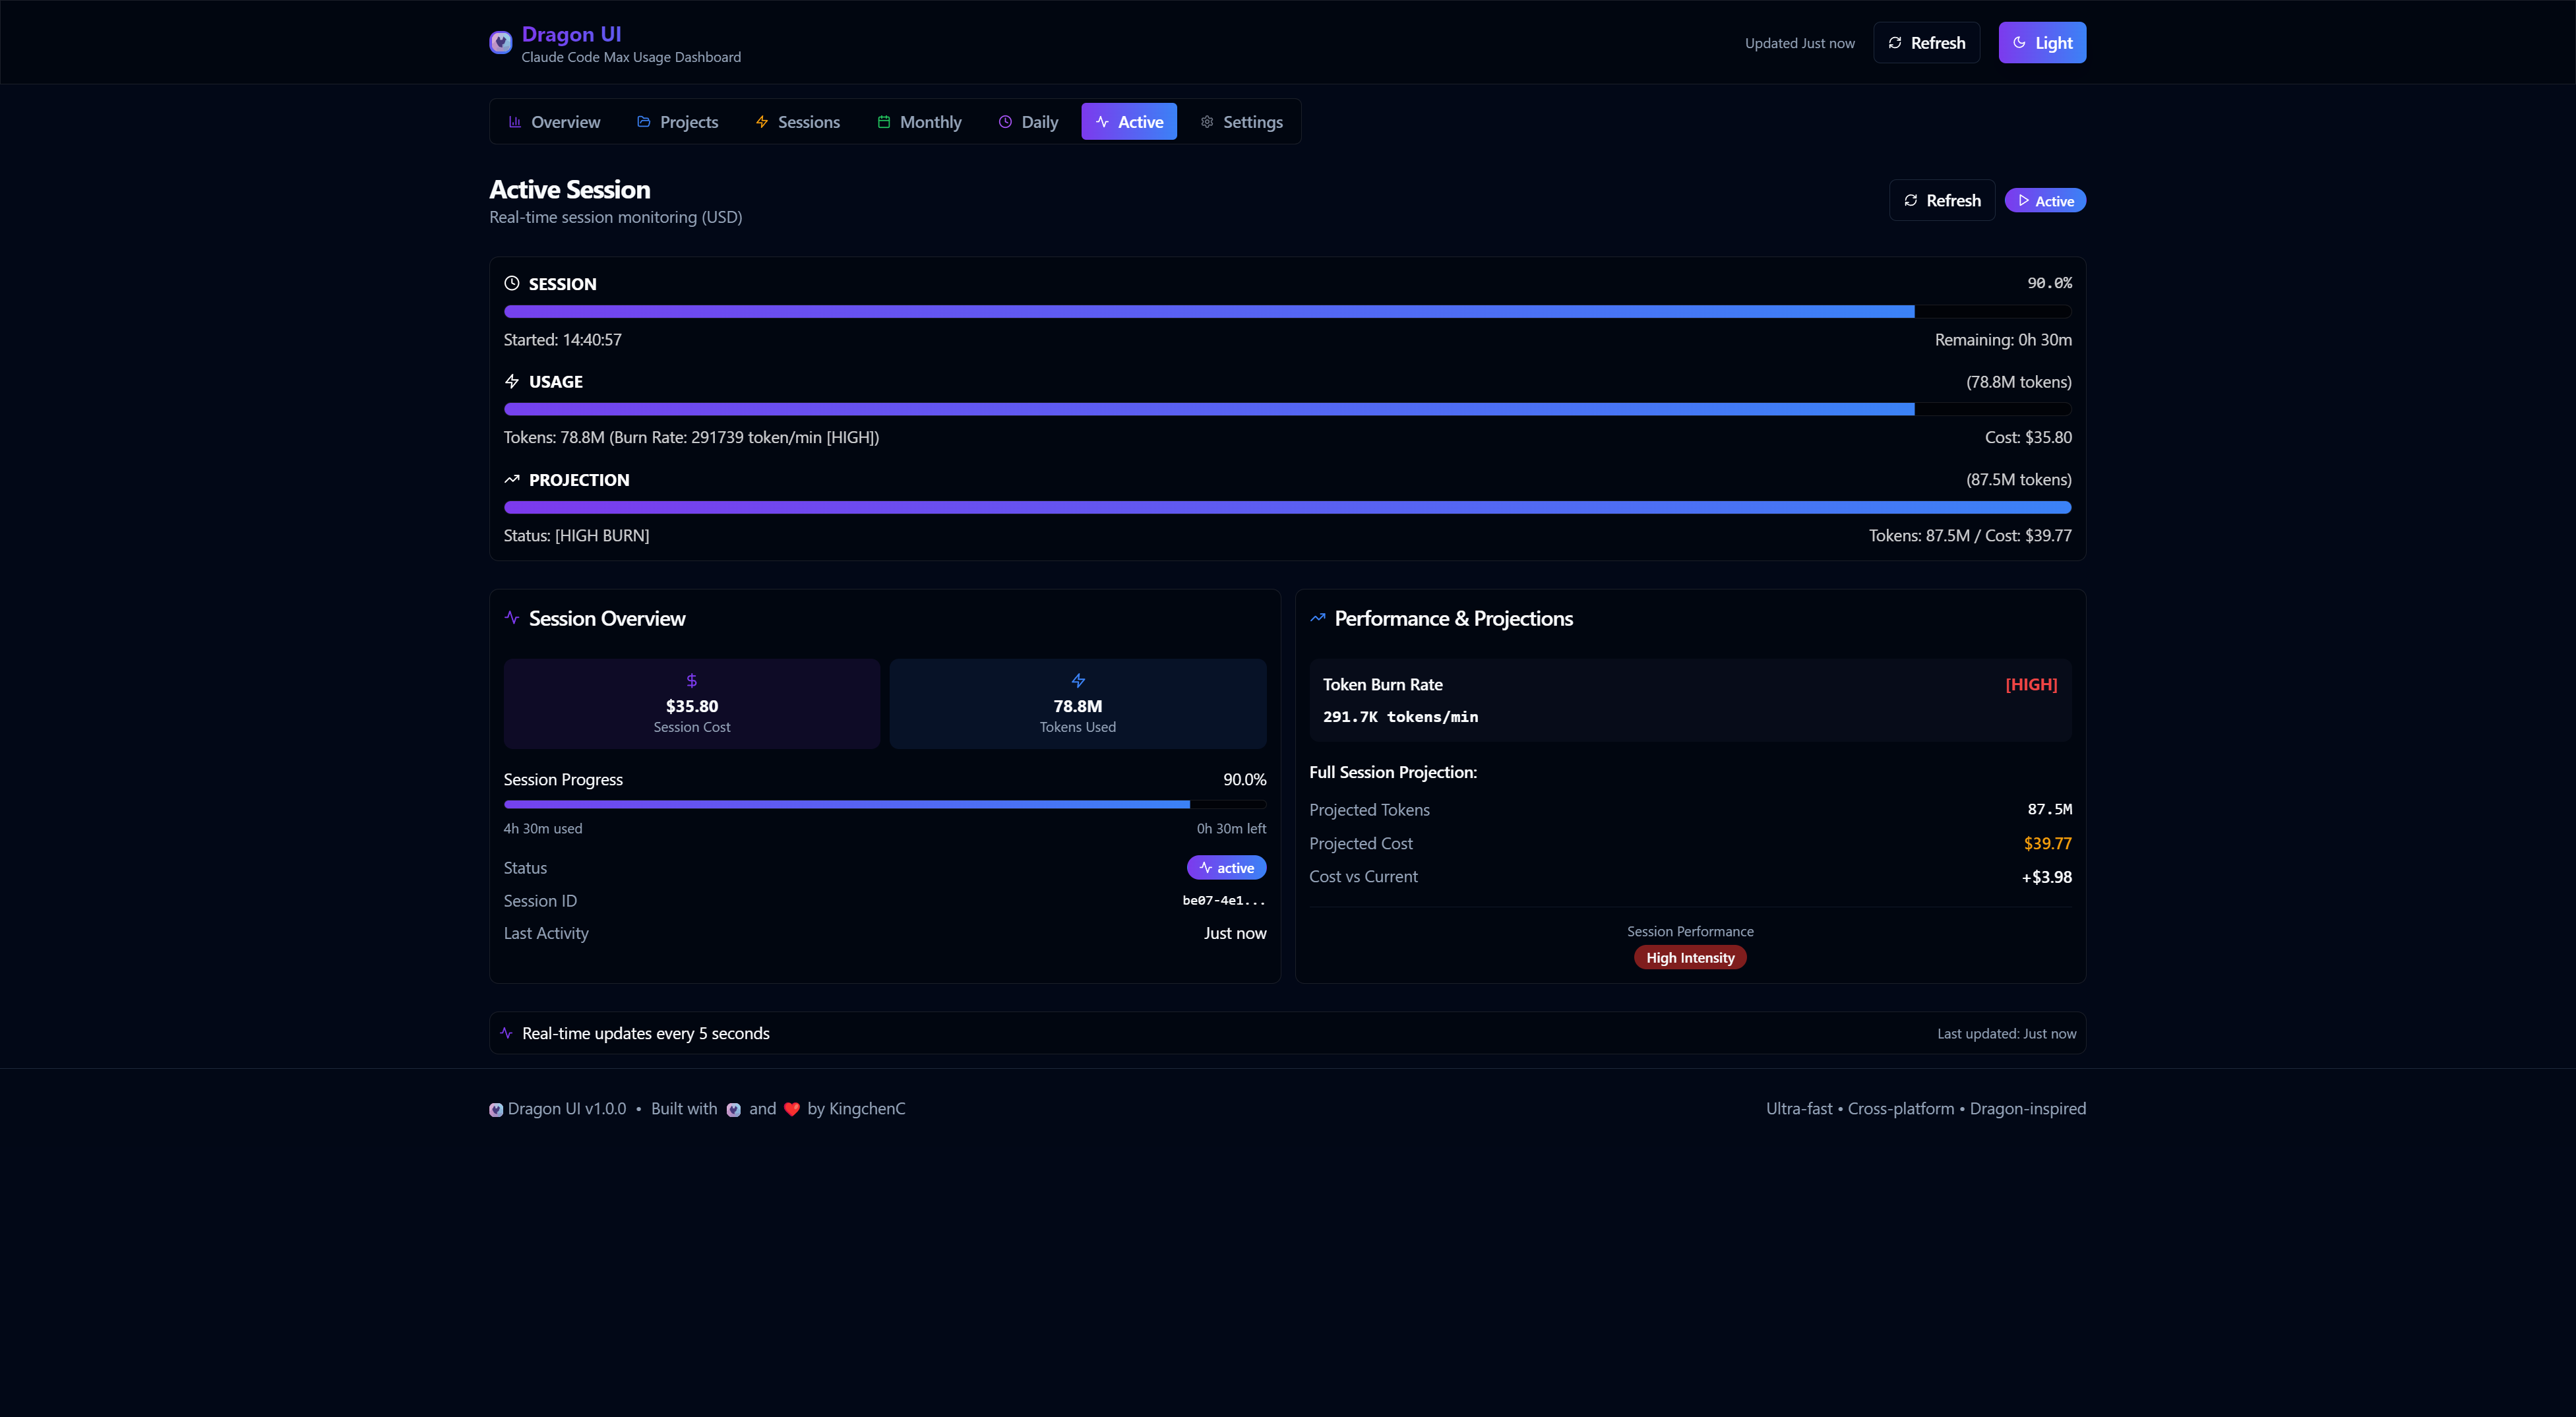Click the 291.7K tokens/min value
This screenshot has width=2576, height=1417.
1400,717
